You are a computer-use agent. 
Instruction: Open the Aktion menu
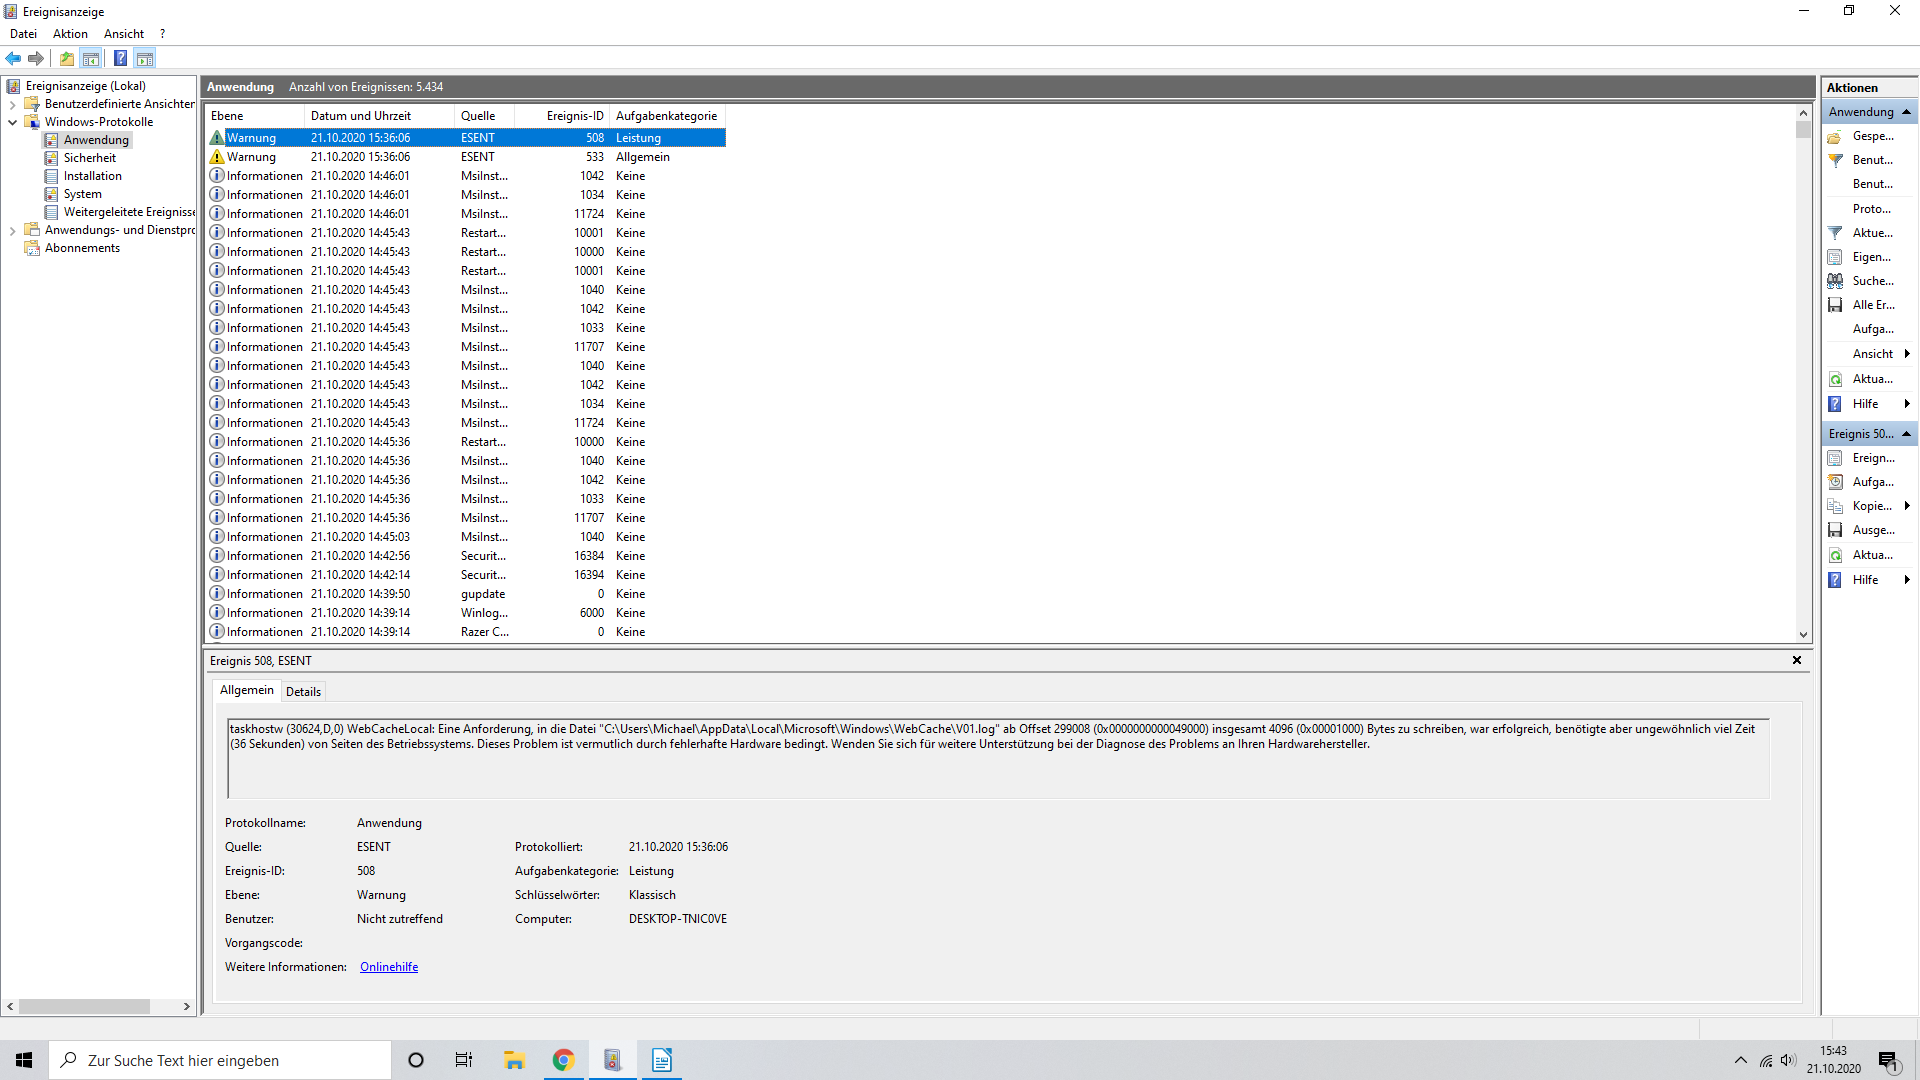[70, 34]
